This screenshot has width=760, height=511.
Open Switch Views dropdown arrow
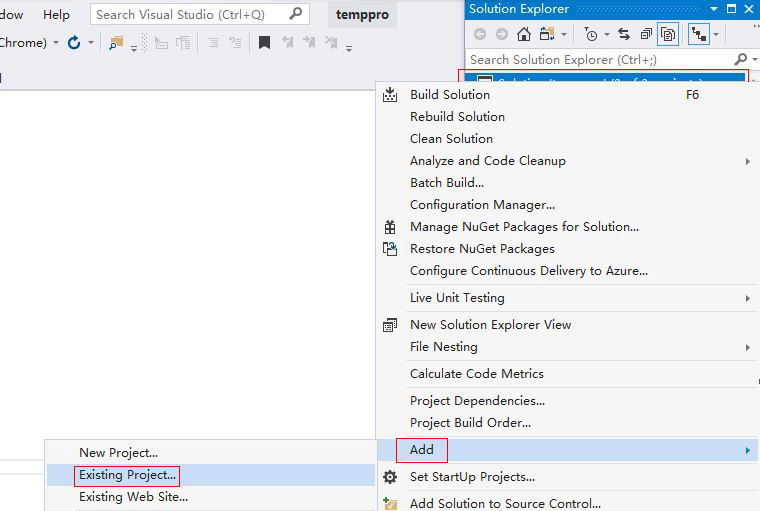(564, 34)
